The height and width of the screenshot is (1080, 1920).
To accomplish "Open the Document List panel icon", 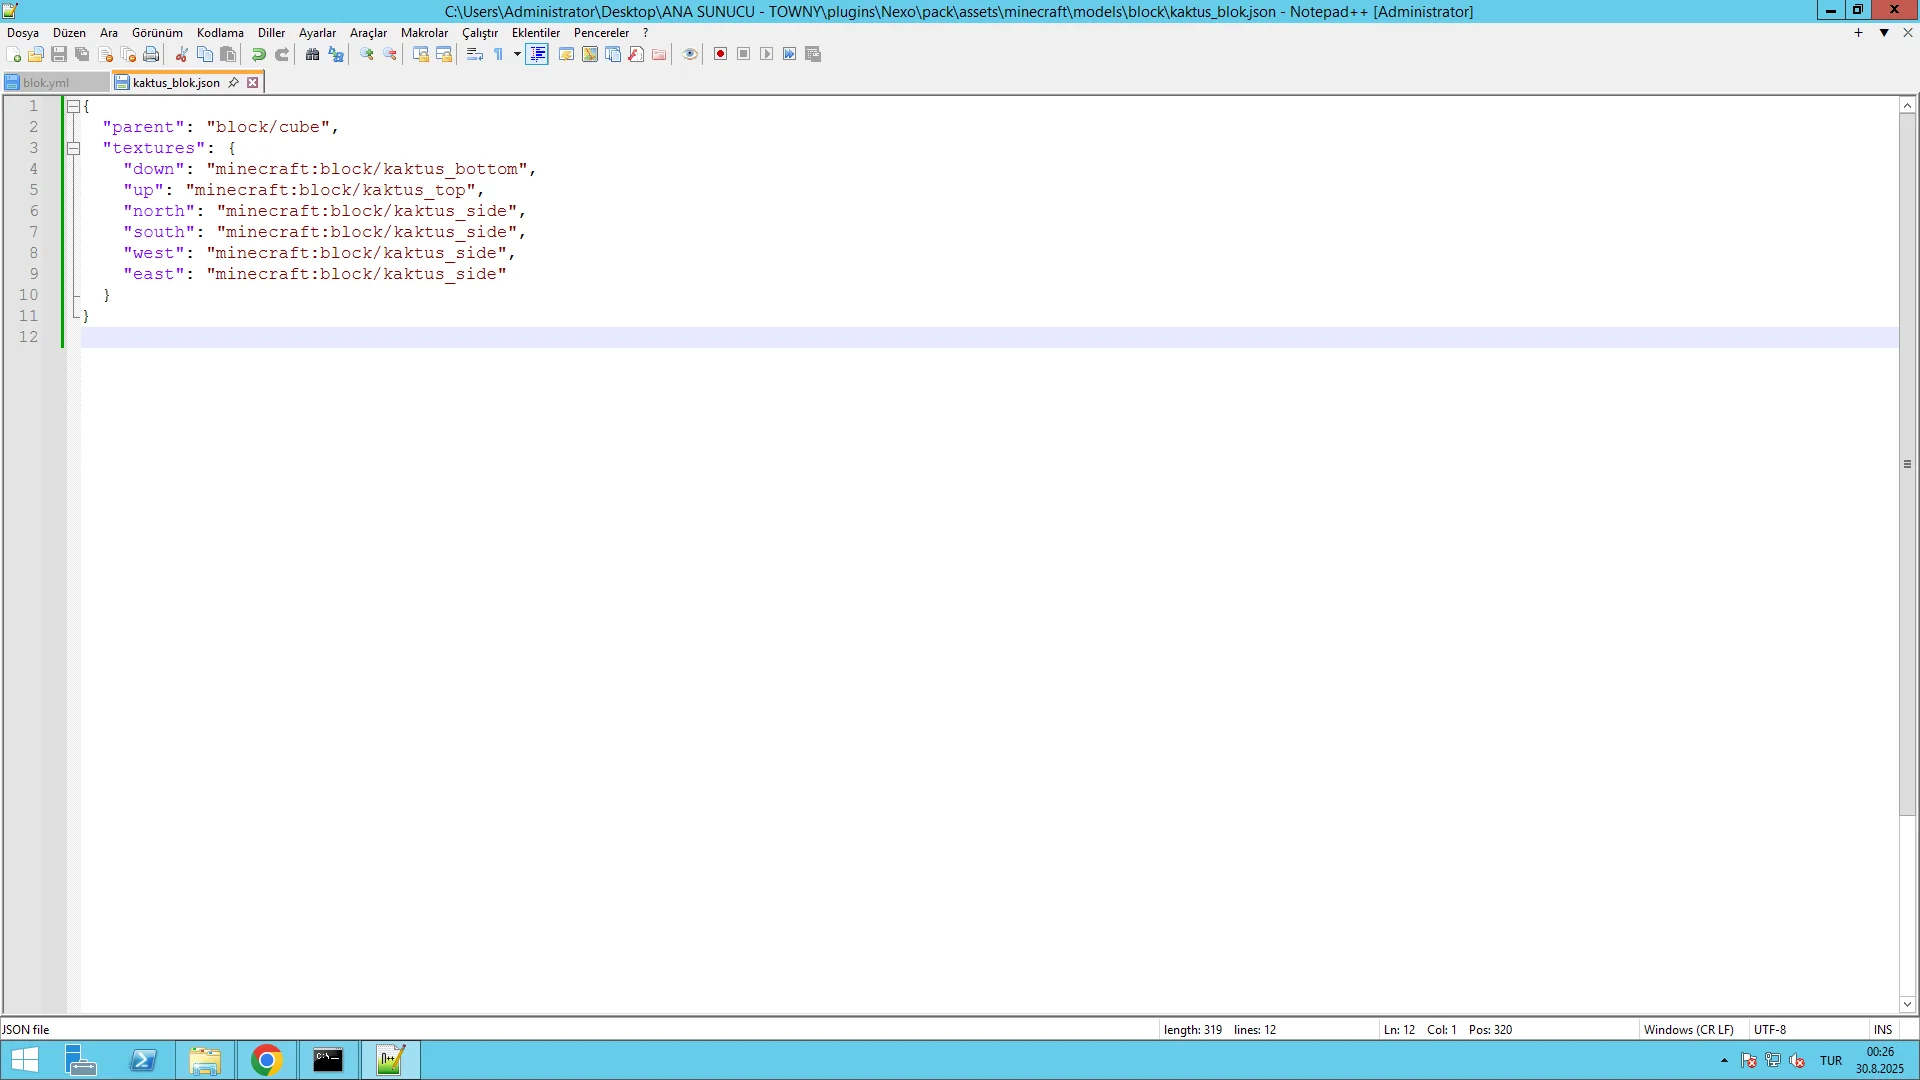I will (x=613, y=54).
